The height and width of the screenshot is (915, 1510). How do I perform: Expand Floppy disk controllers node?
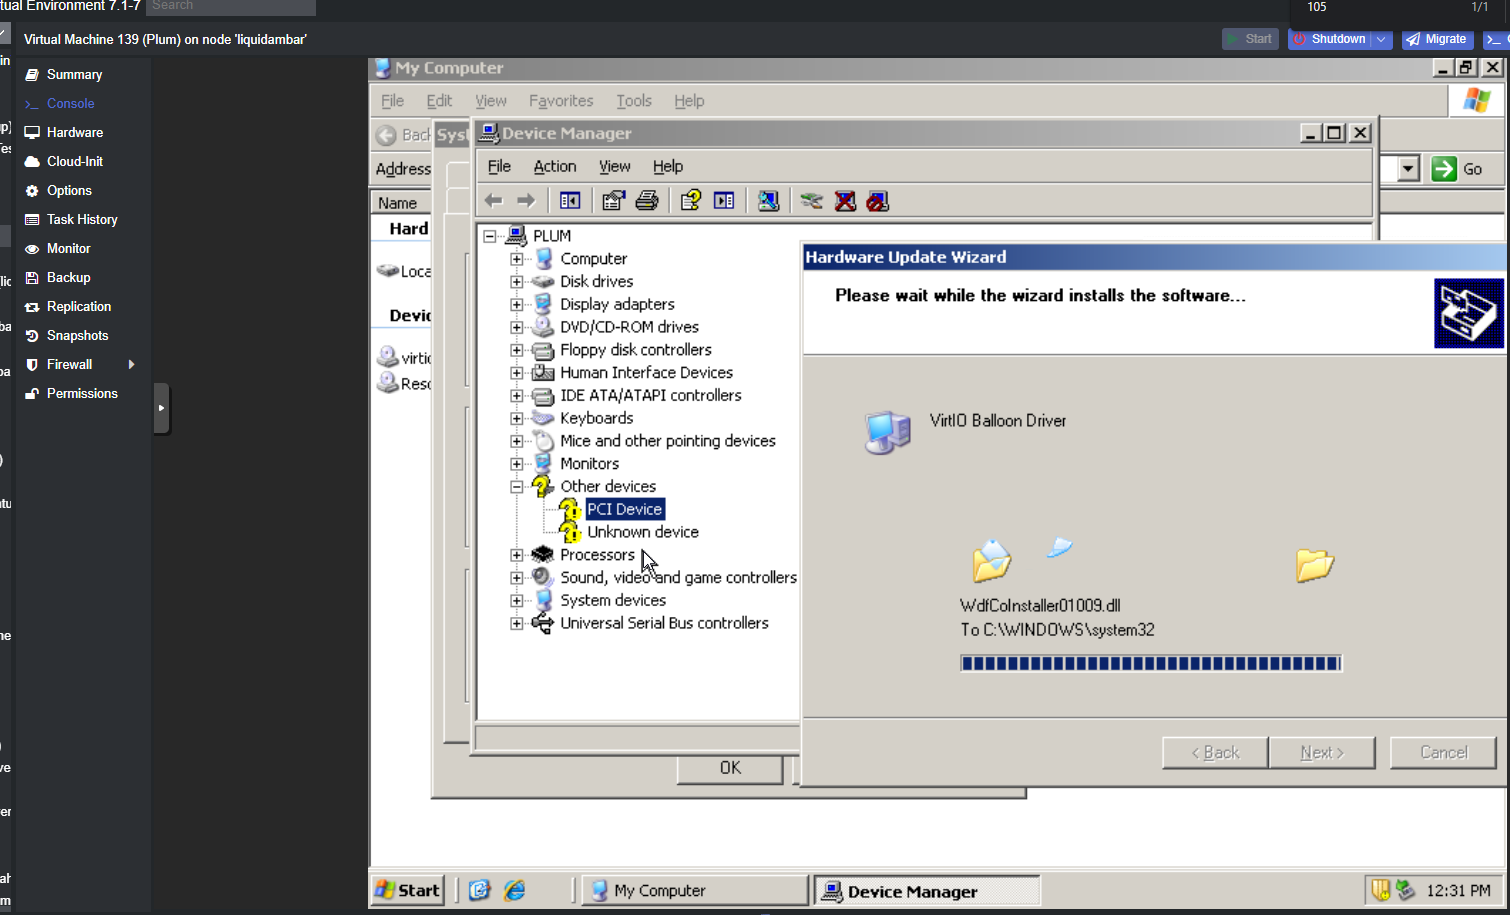coord(517,350)
